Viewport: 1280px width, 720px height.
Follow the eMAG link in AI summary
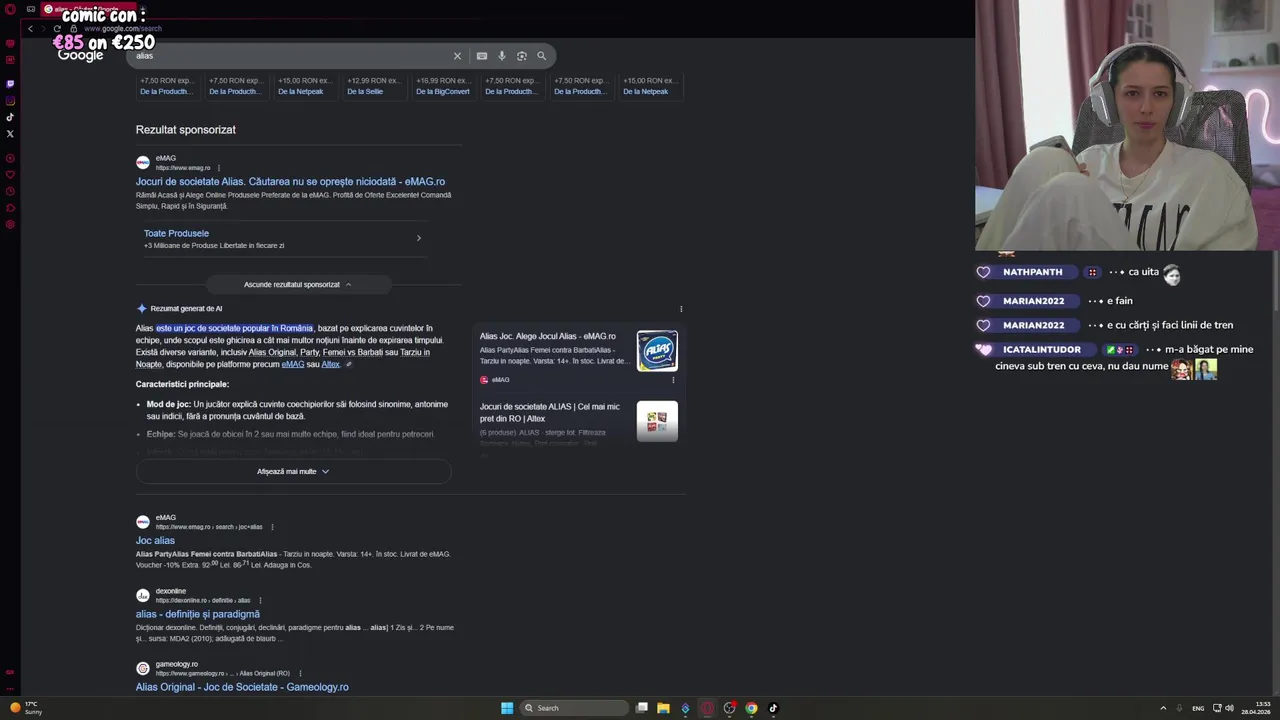pos(292,364)
